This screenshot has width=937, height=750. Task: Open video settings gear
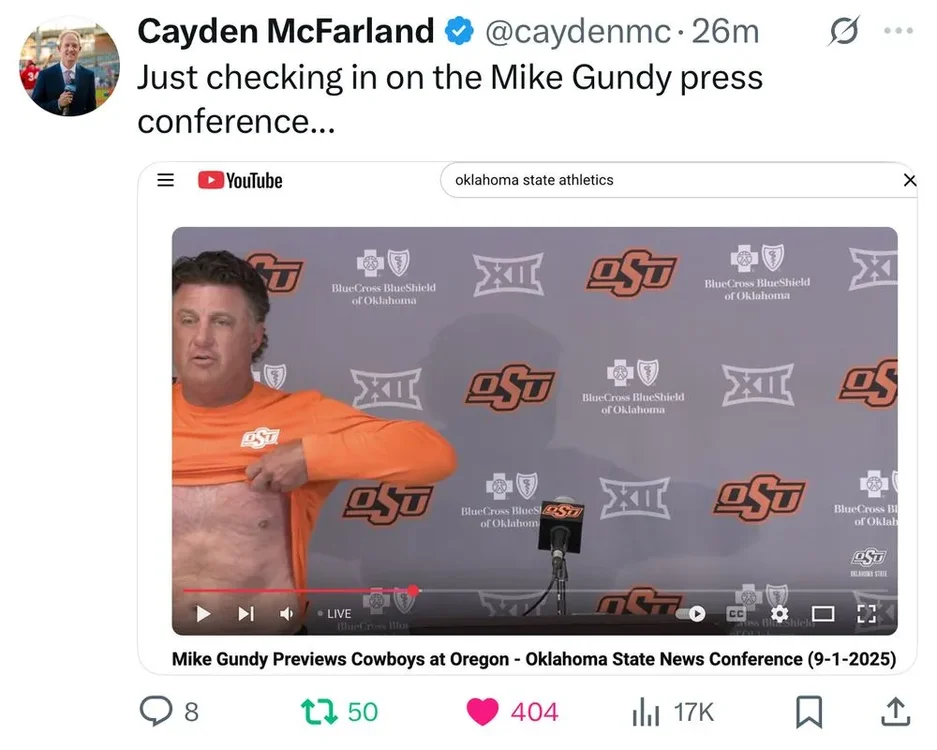point(779,614)
